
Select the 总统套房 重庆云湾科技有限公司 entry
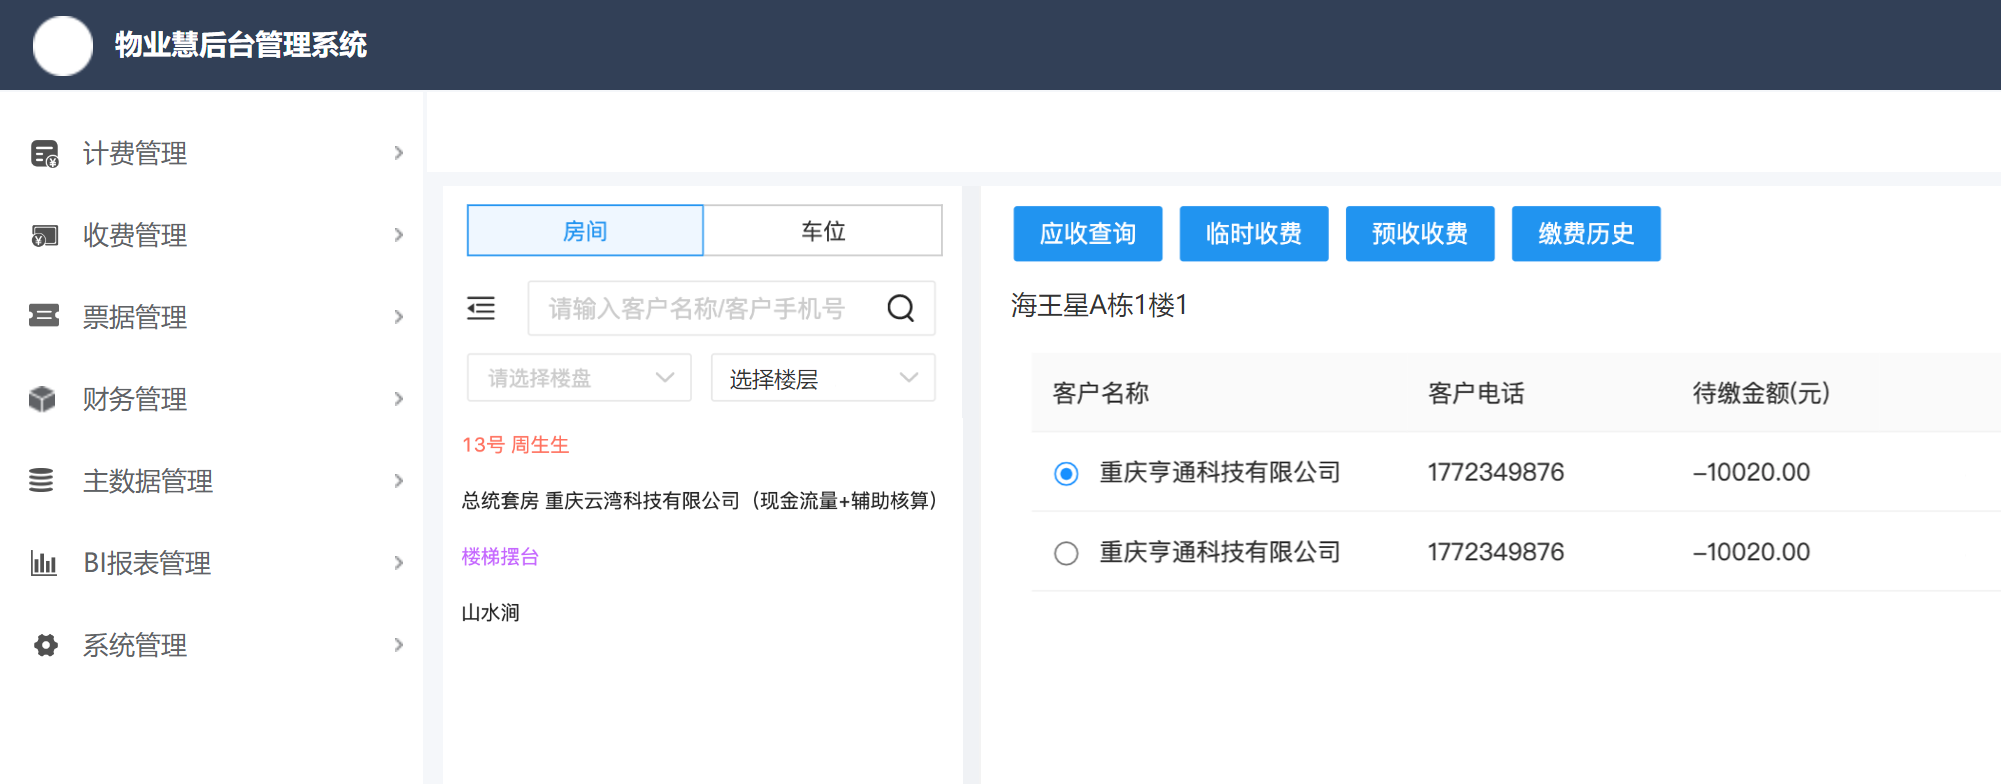[x=699, y=501]
